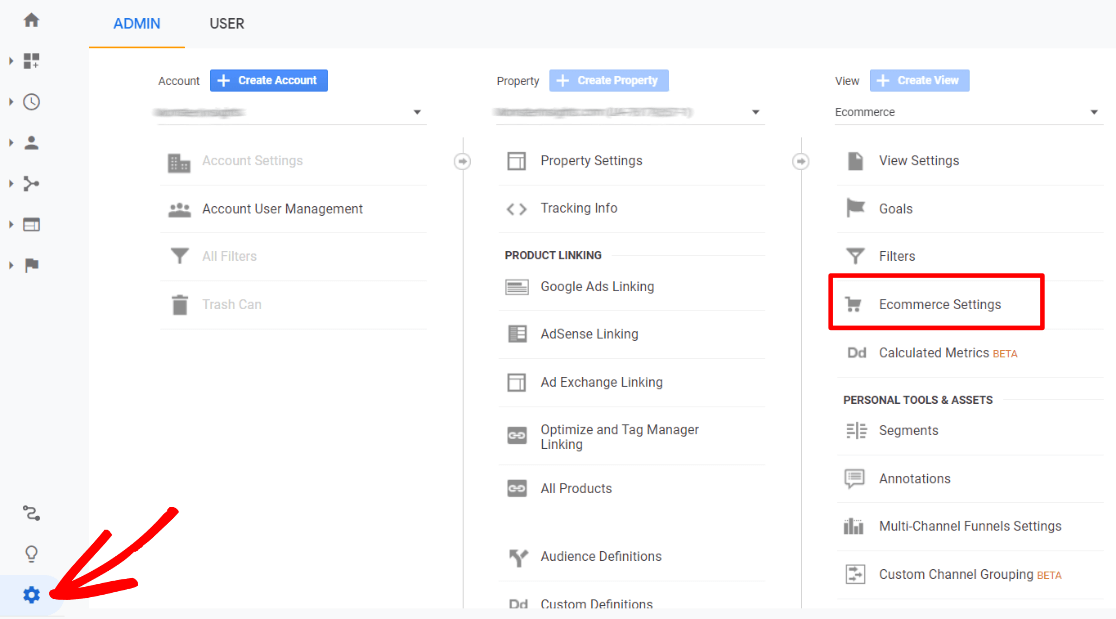This screenshot has width=1116, height=619.
Task: Click the Create Property button
Action: 609,80
